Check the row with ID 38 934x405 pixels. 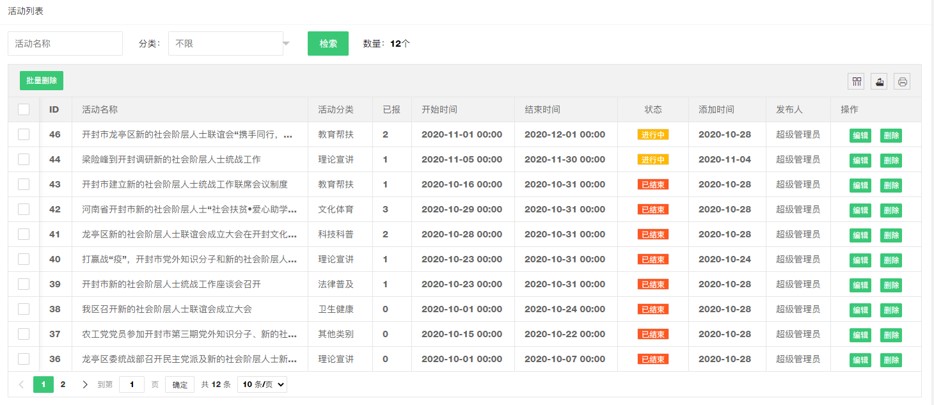coord(24,309)
